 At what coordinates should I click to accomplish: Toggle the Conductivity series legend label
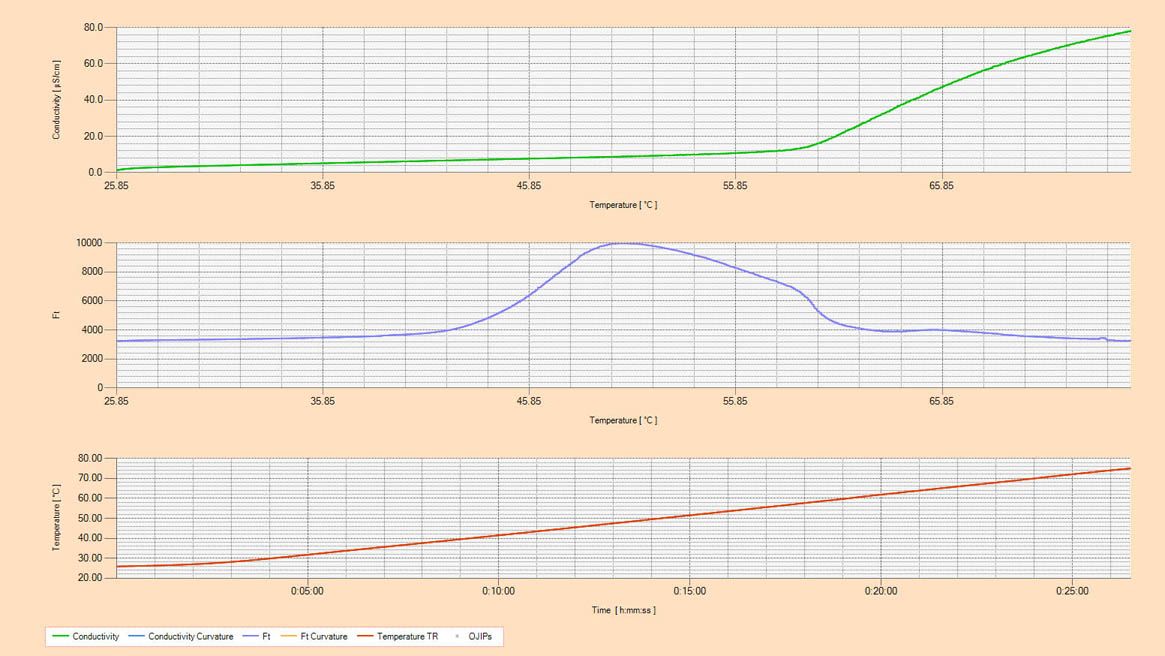click(95, 637)
